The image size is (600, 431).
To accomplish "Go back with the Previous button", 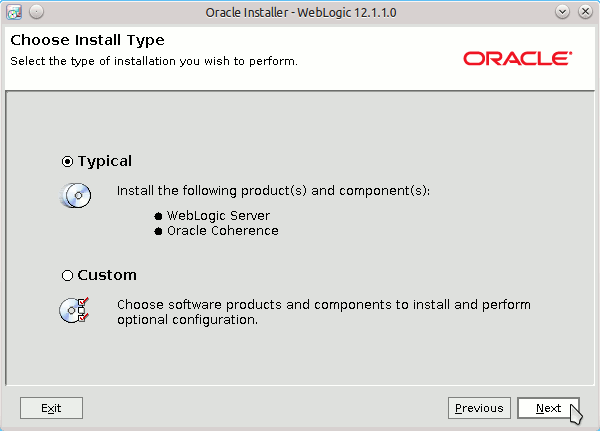I will [479, 408].
